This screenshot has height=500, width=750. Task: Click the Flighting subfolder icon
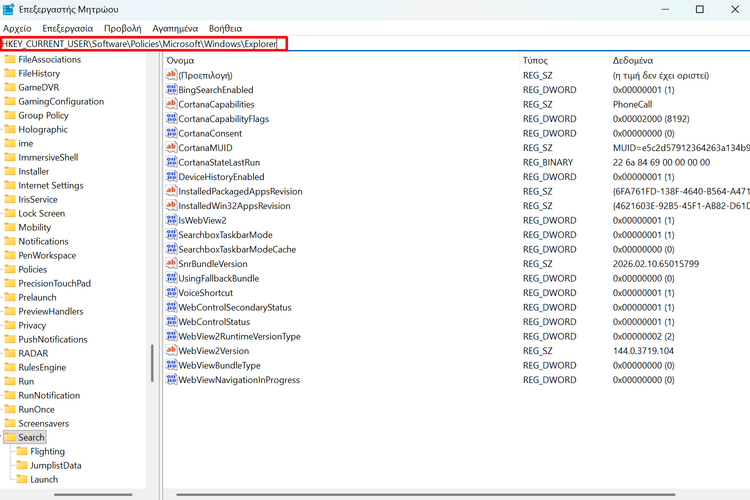[x=21, y=451]
